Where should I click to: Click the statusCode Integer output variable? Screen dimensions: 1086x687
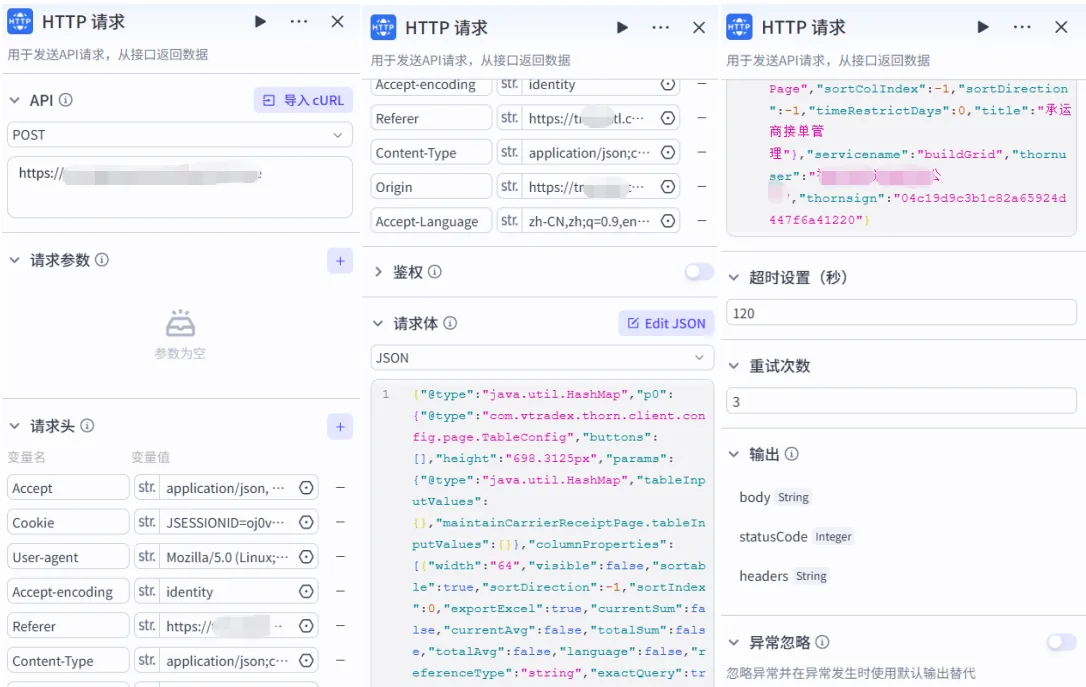[x=796, y=537]
